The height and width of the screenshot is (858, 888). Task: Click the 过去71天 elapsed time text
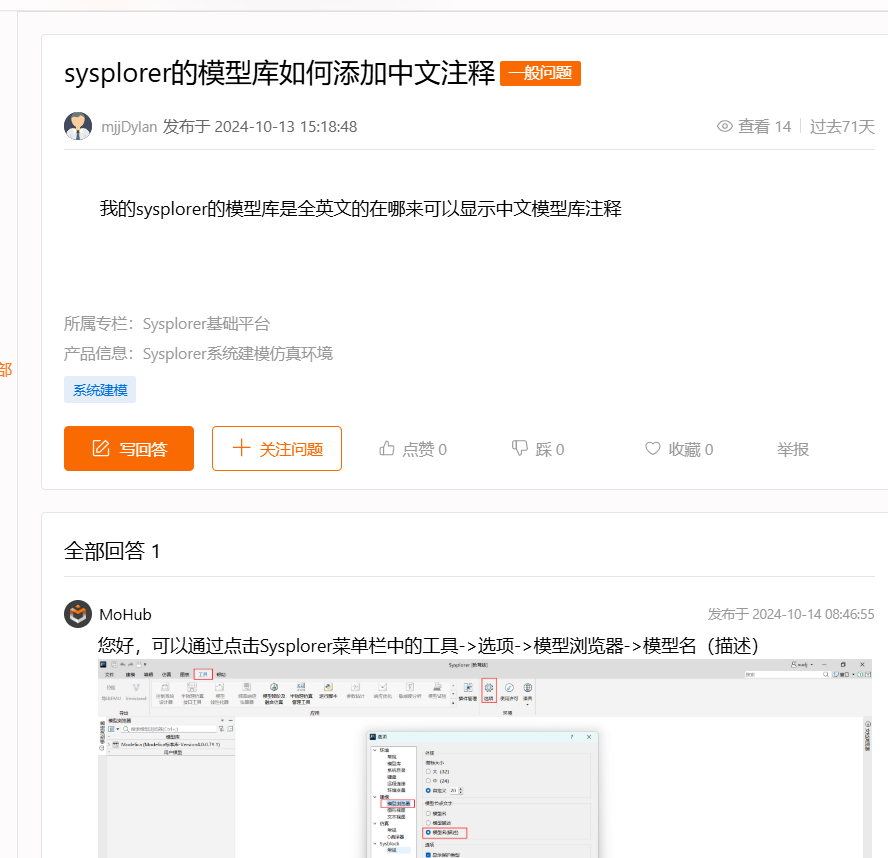[x=842, y=126]
